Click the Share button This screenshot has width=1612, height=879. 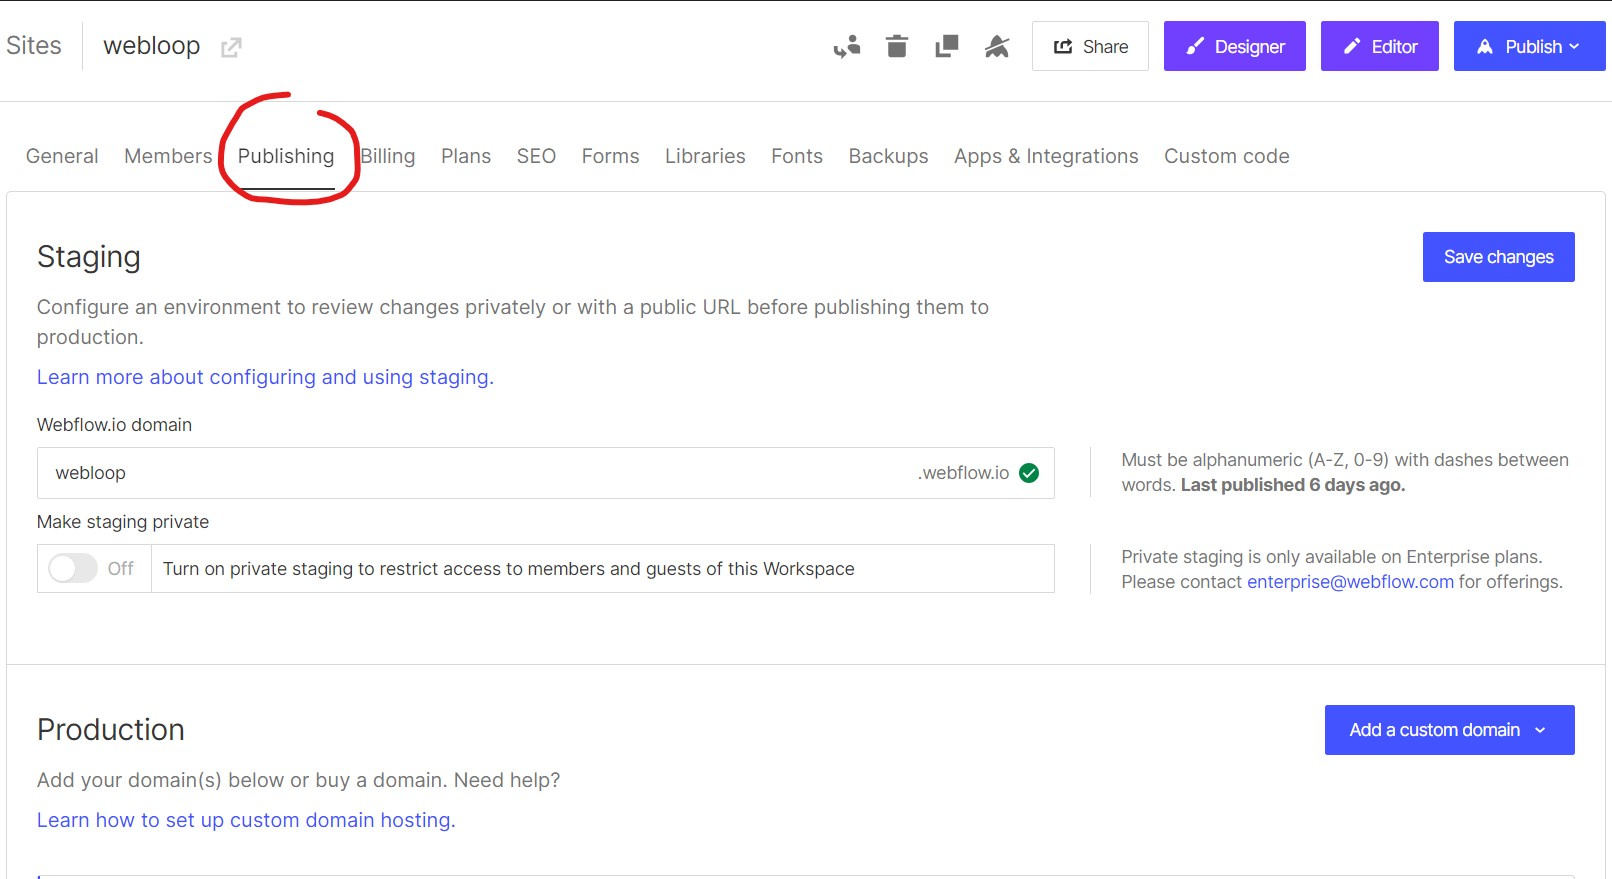[x=1090, y=46]
